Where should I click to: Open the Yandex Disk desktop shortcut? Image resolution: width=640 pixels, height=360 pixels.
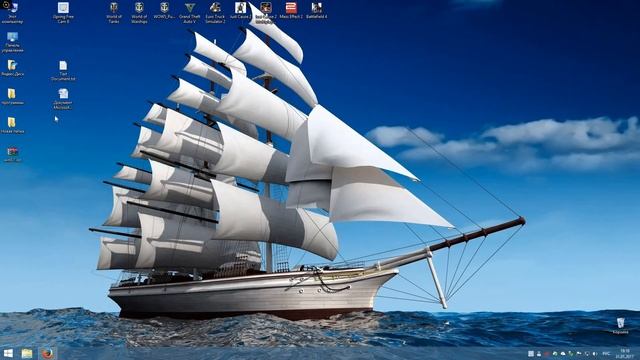12,68
